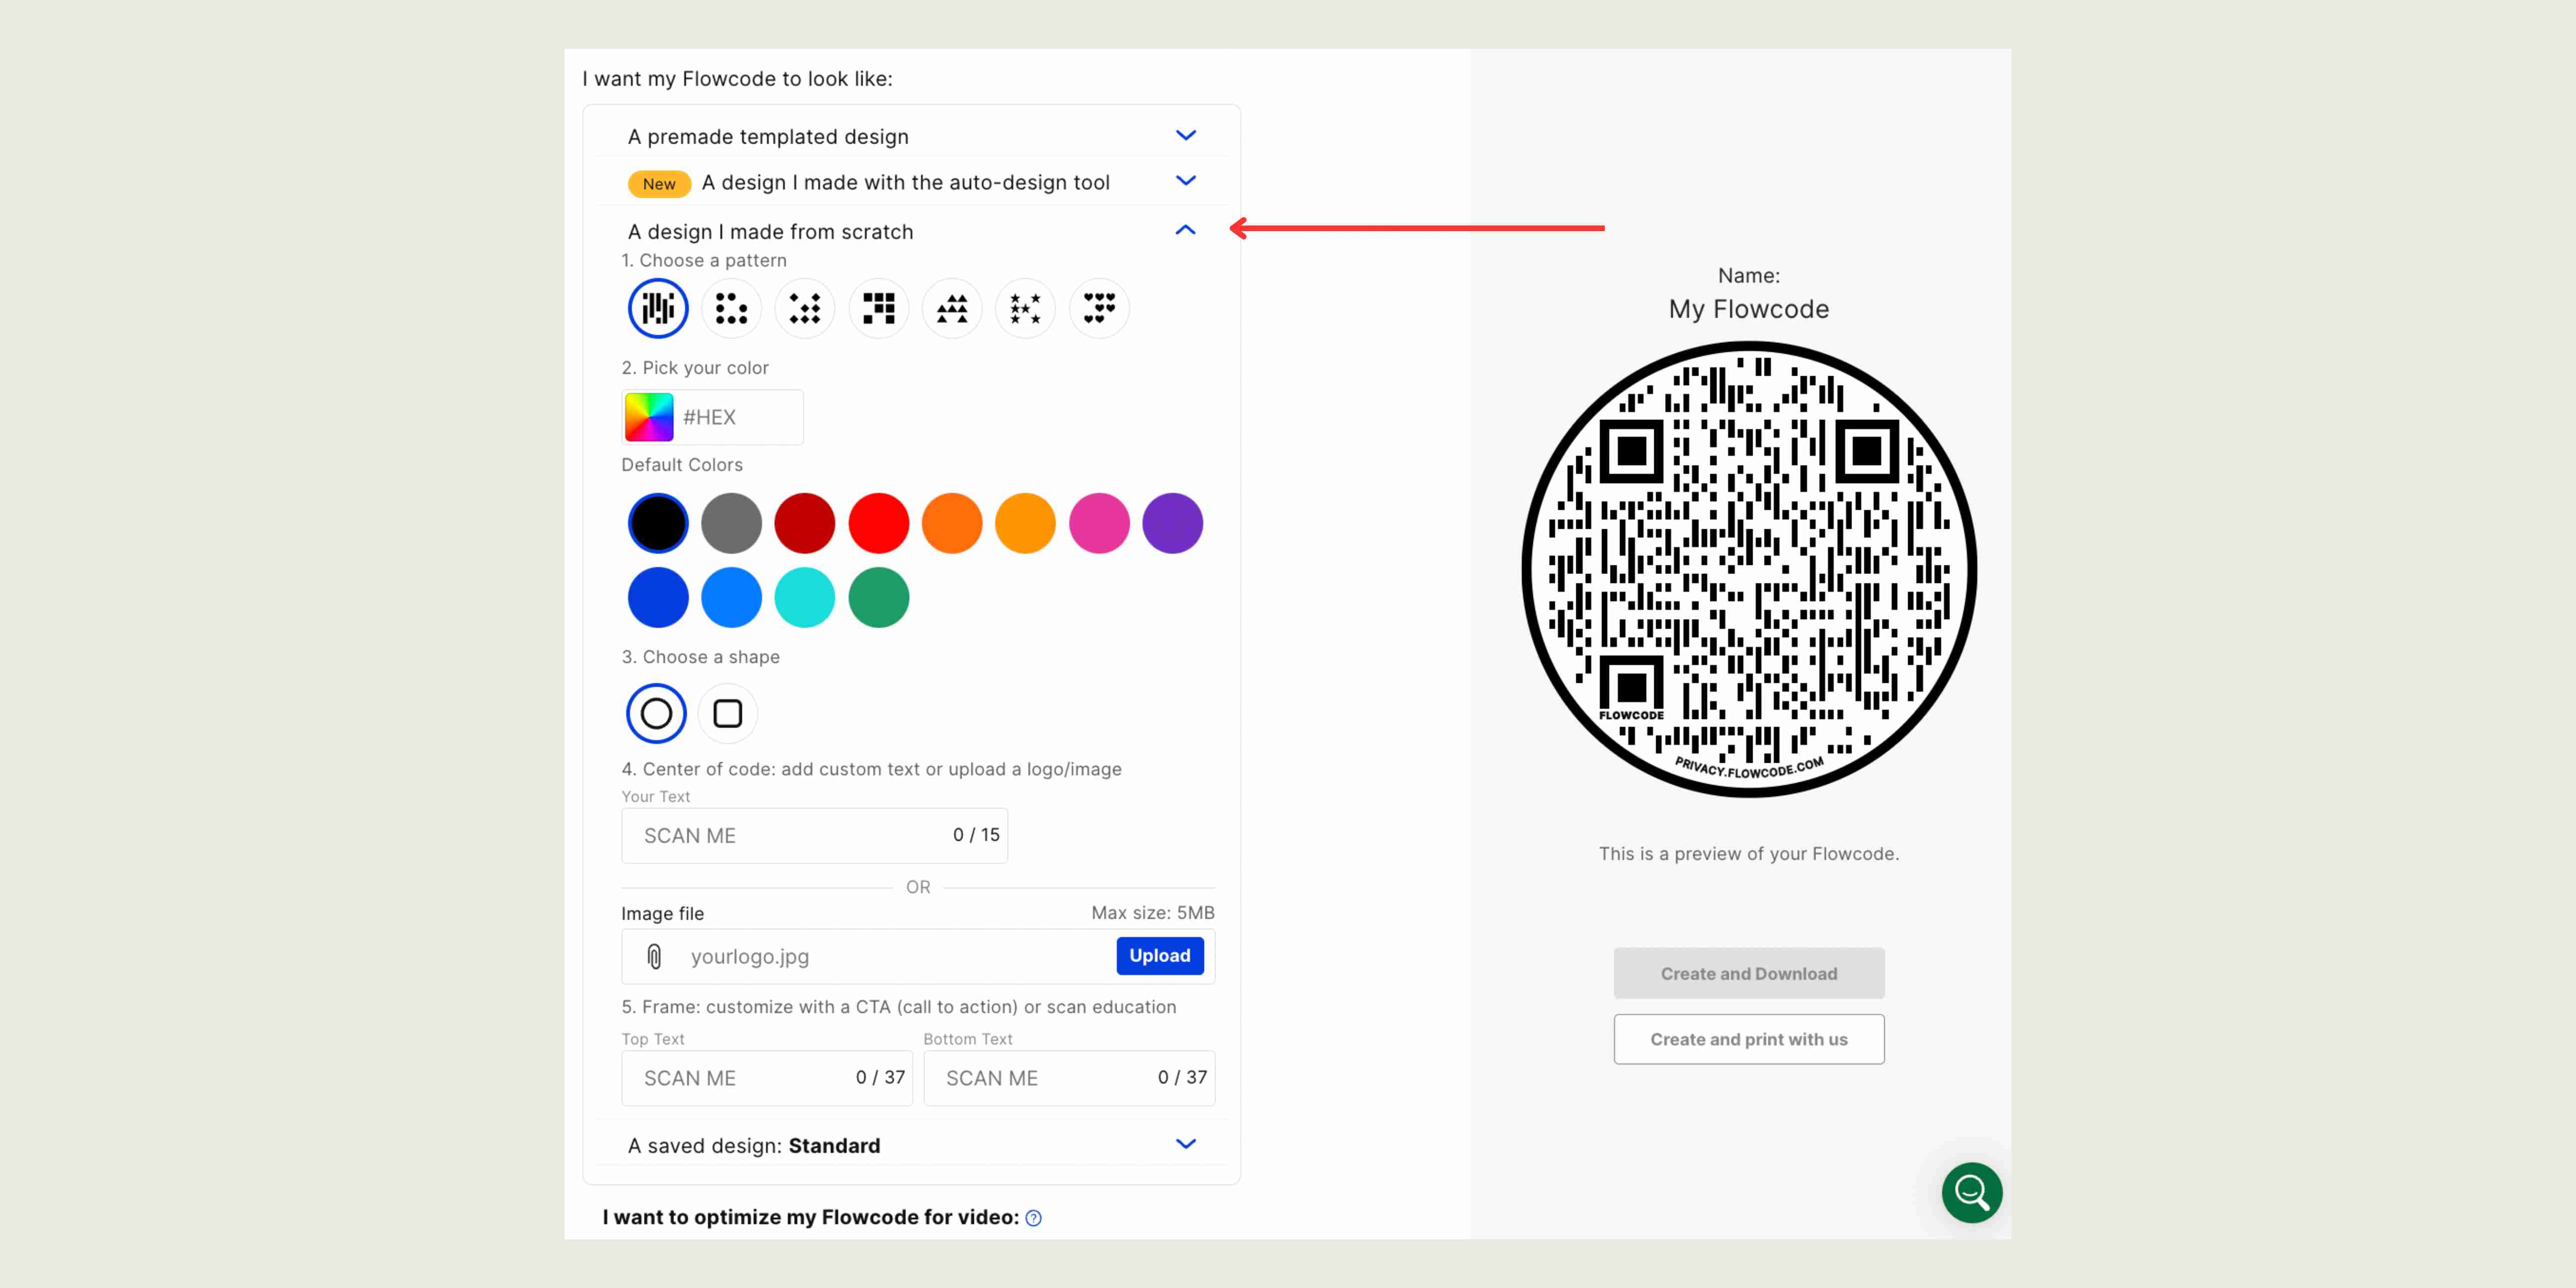Open the green search chat bubble
This screenshot has height=1288, width=2576.
click(x=1972, y=1192)
